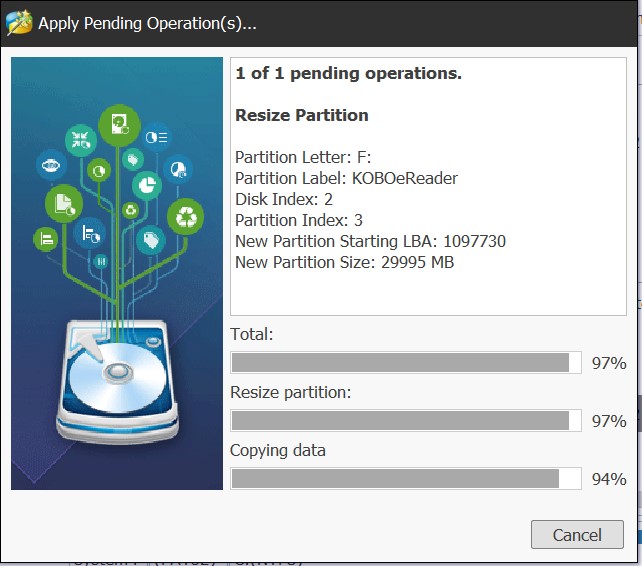The image size is (642, 566).
Task: Click the "Disk Index: 2" line
Action: tap(284, 199)
